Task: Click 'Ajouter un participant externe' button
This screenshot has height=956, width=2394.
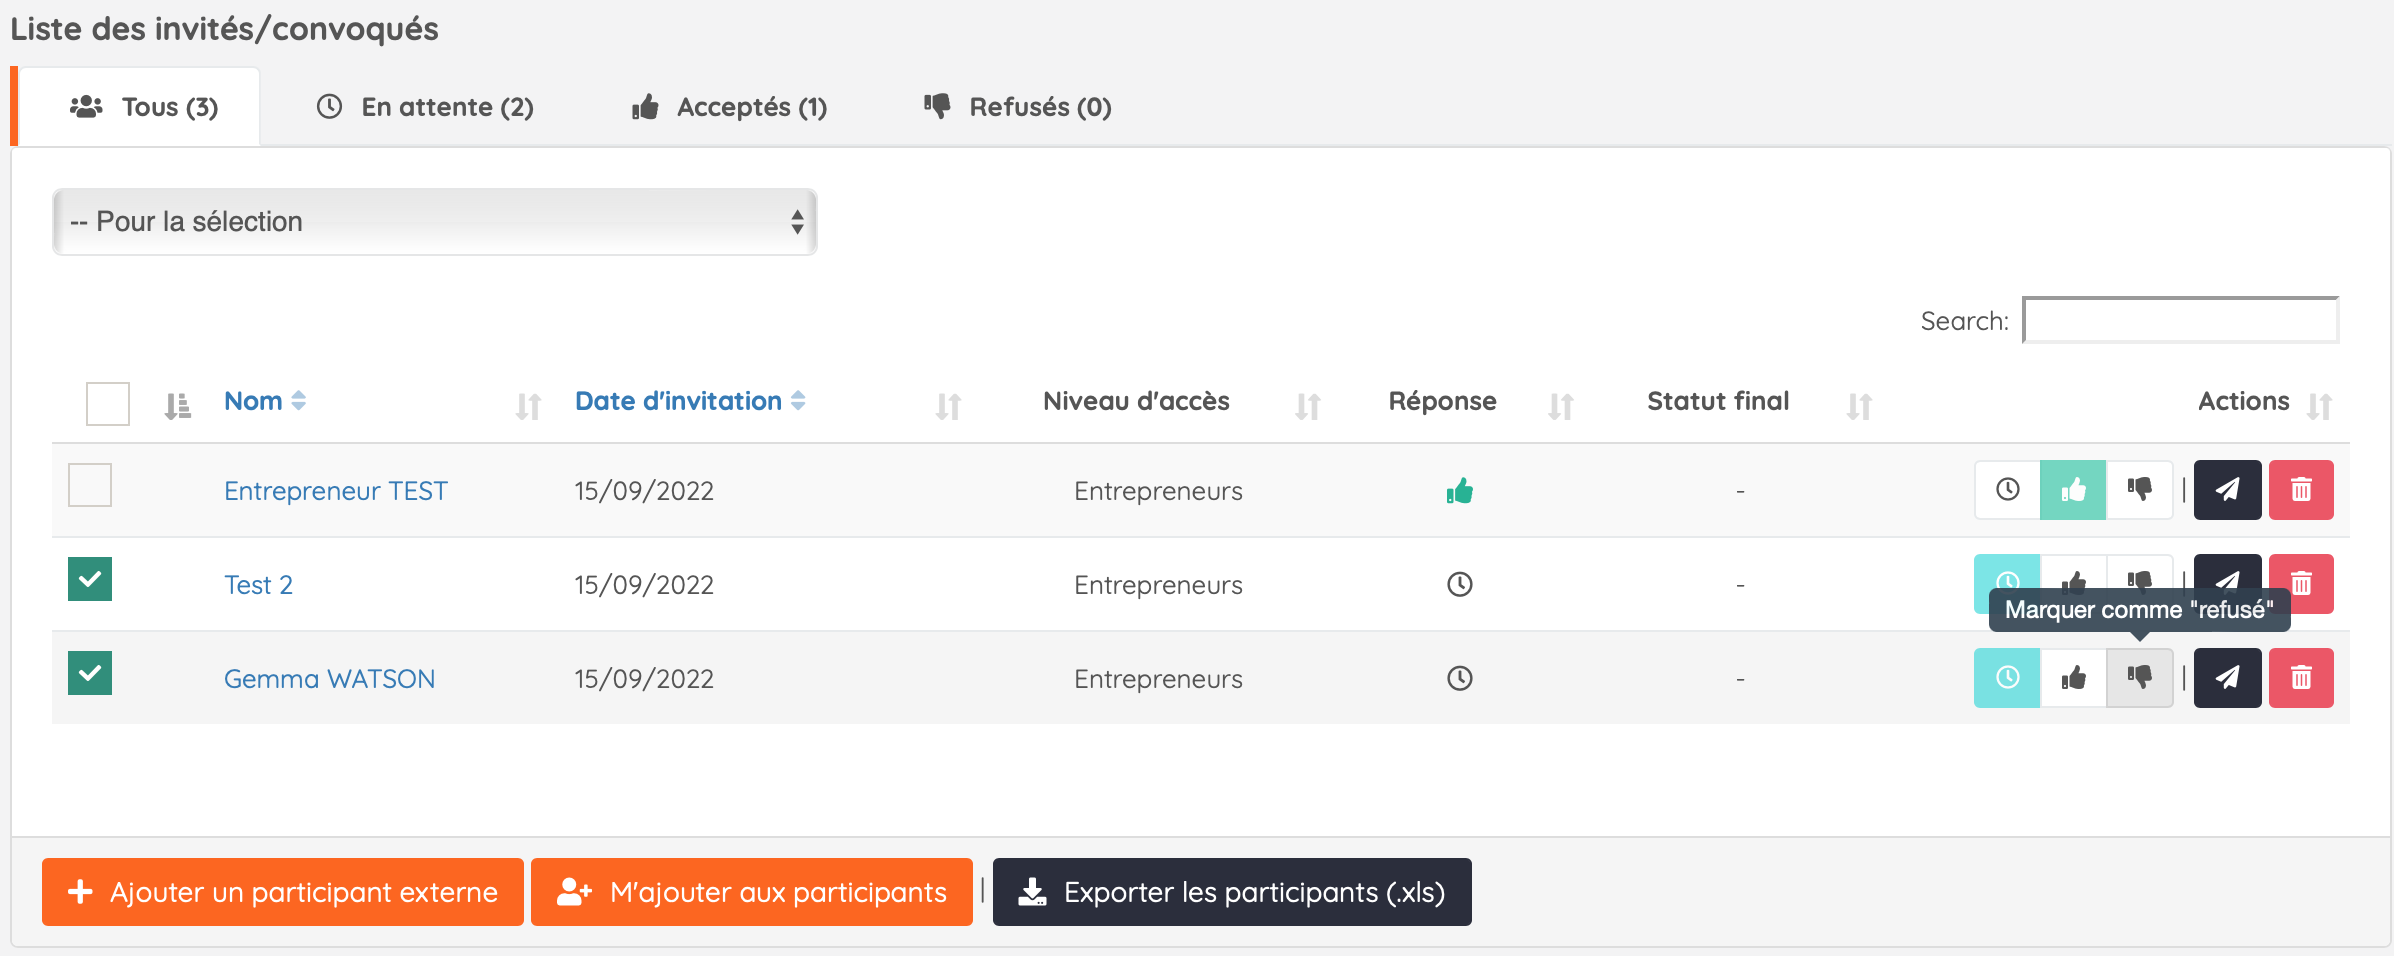Action: (x=283, y=892)
